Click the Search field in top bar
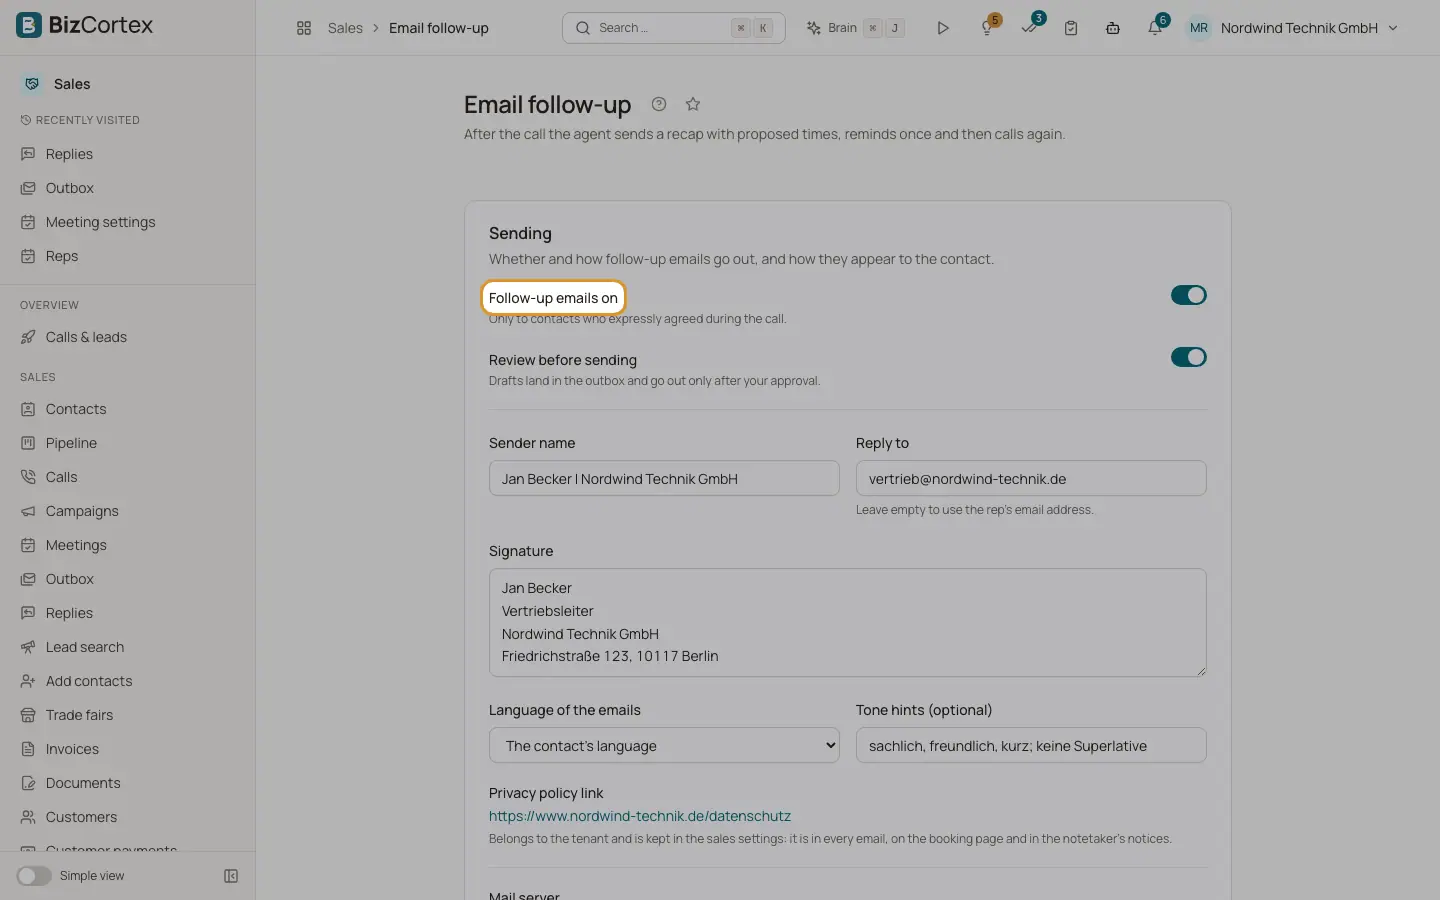1440x900 pixels. [x=674, y=28]
